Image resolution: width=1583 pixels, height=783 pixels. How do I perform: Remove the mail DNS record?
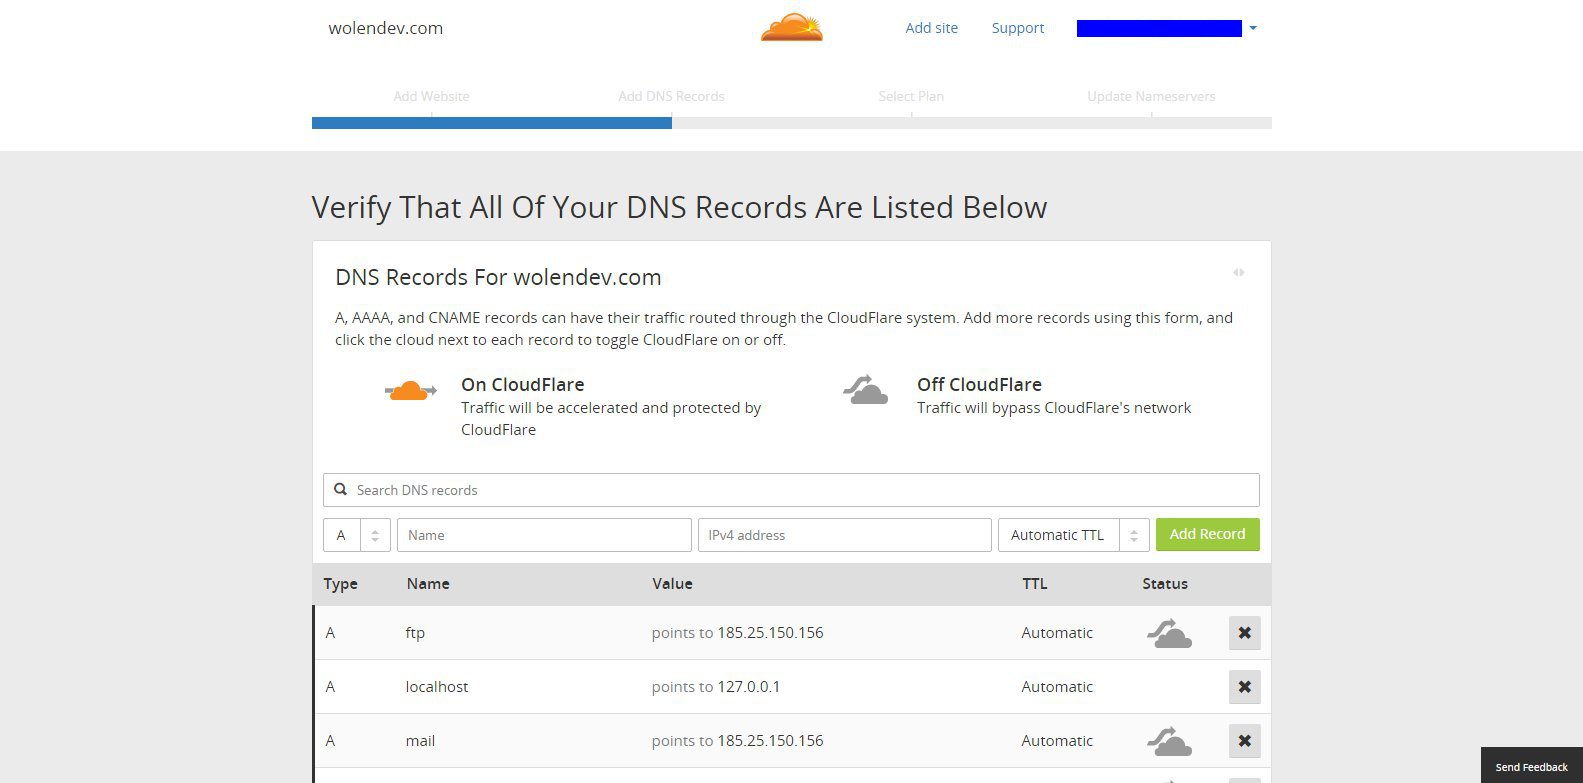[1244, 741]
